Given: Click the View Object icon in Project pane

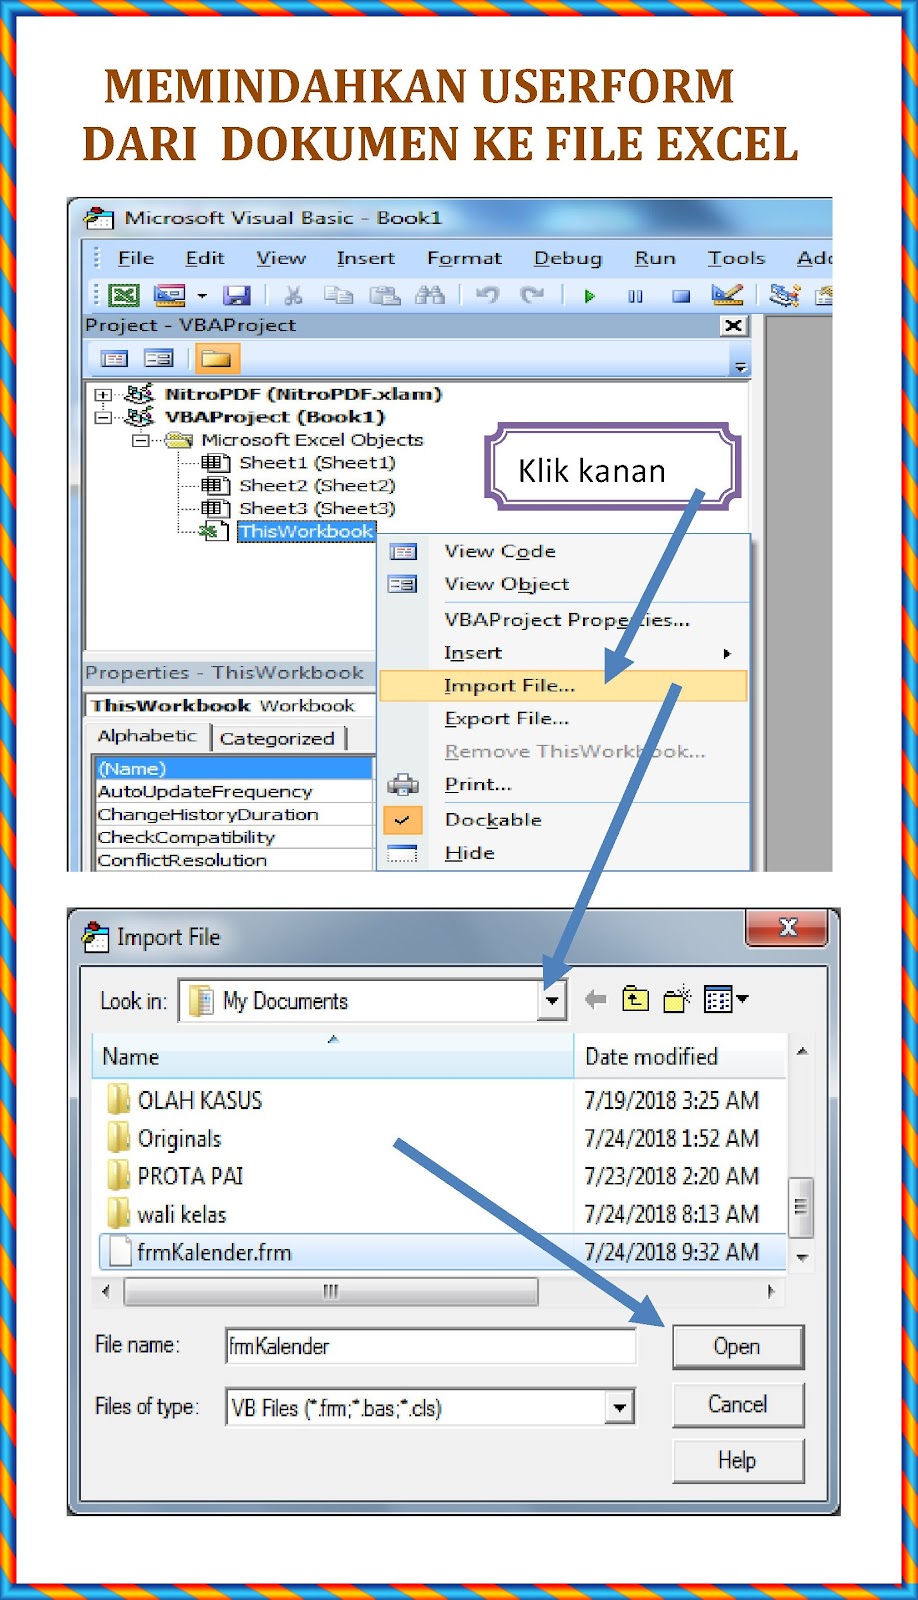Looking at the screenshot, I should (159, 358).
